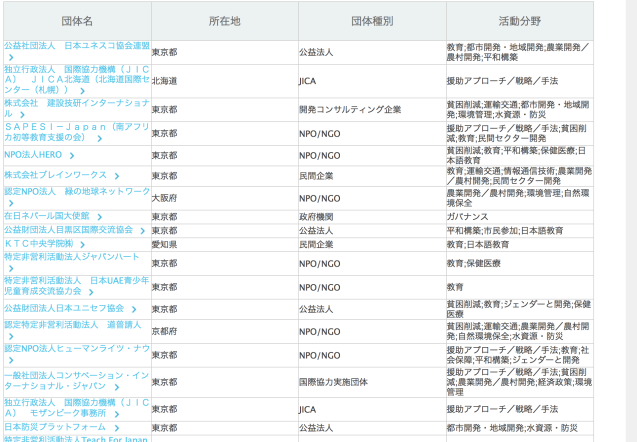637x442 pixels.
Task: Select the 活動分野 column header
Action: pyautogui.click(x=520, y=21)
